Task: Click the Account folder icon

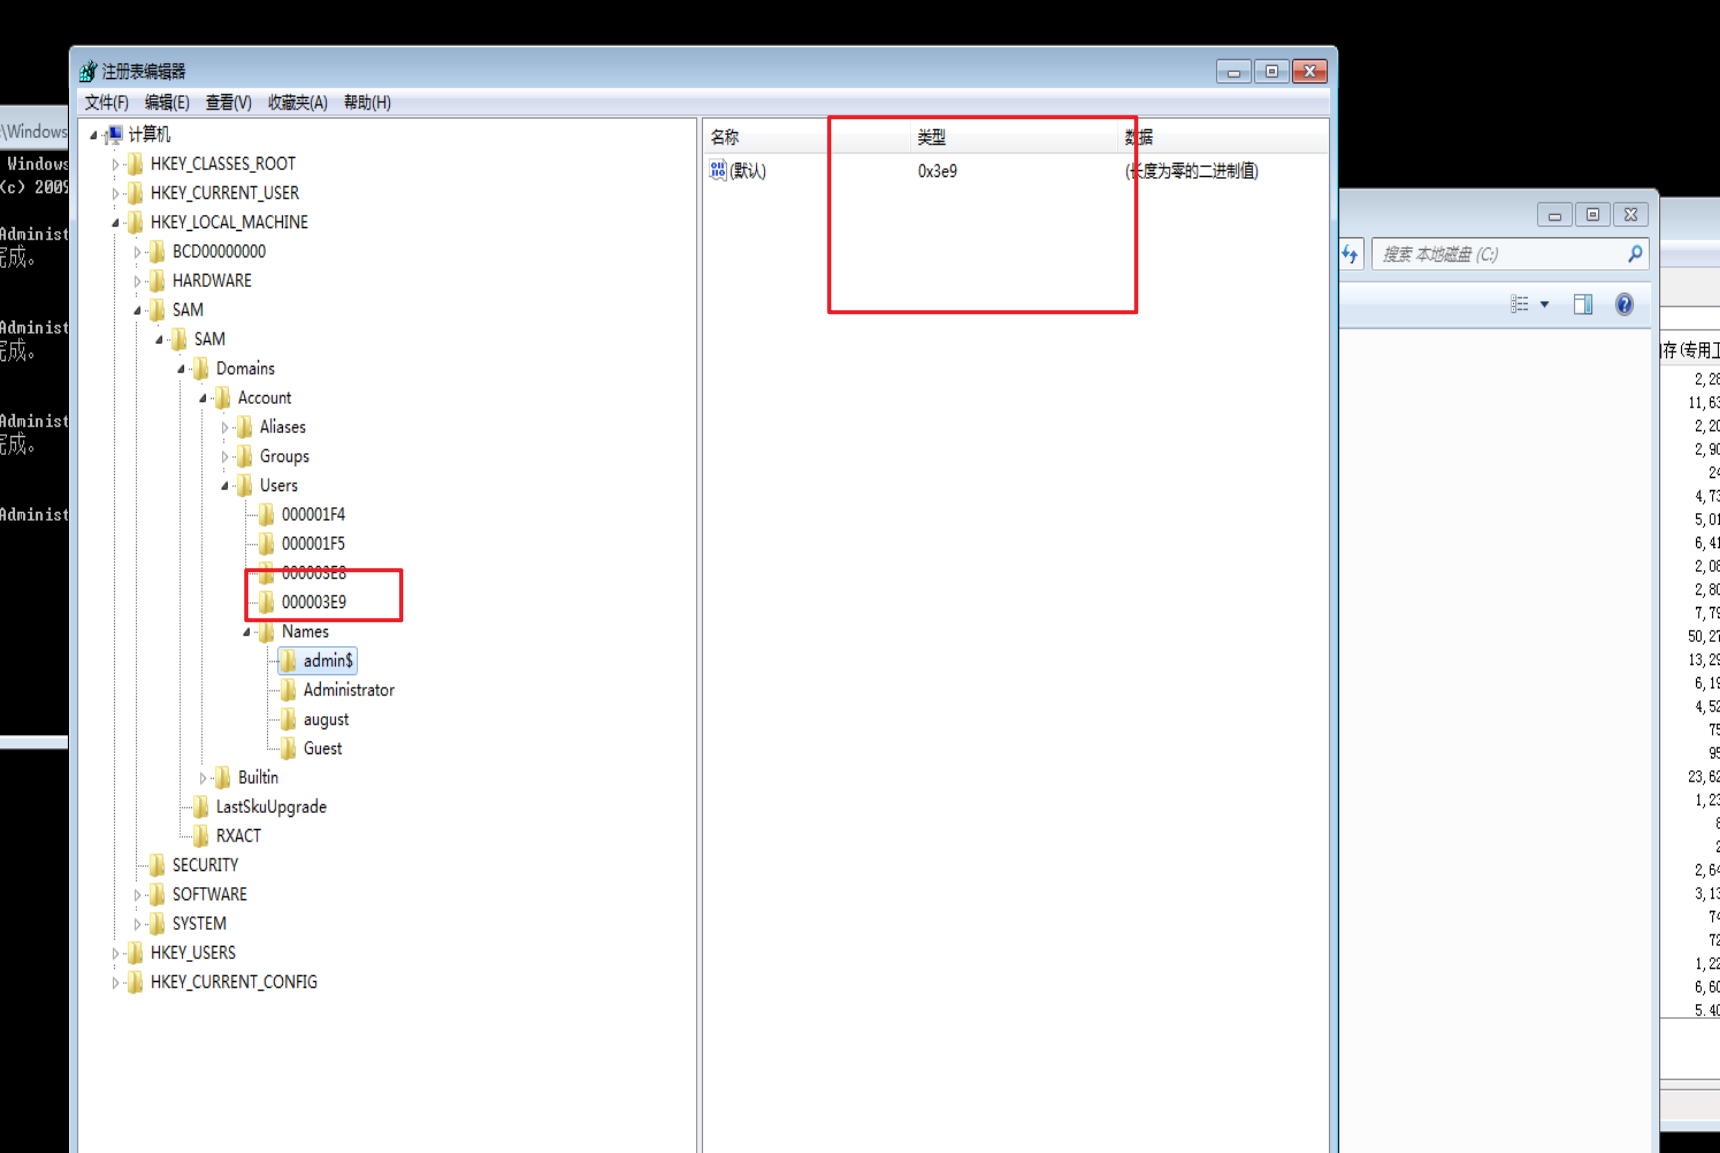Action: tap(223, 397)
